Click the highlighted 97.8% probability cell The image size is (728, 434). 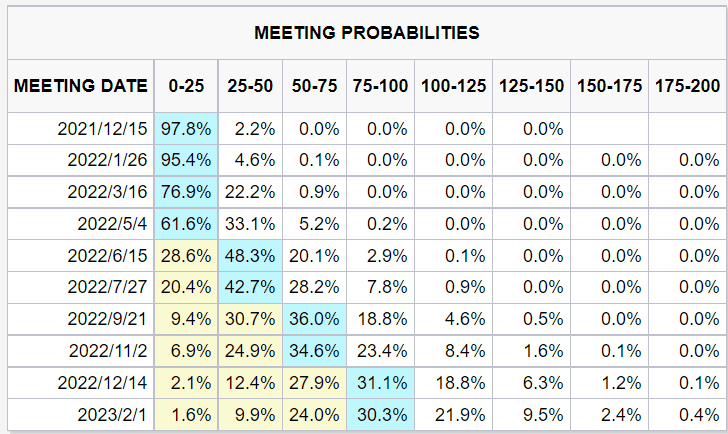click(x=186, y=129)
